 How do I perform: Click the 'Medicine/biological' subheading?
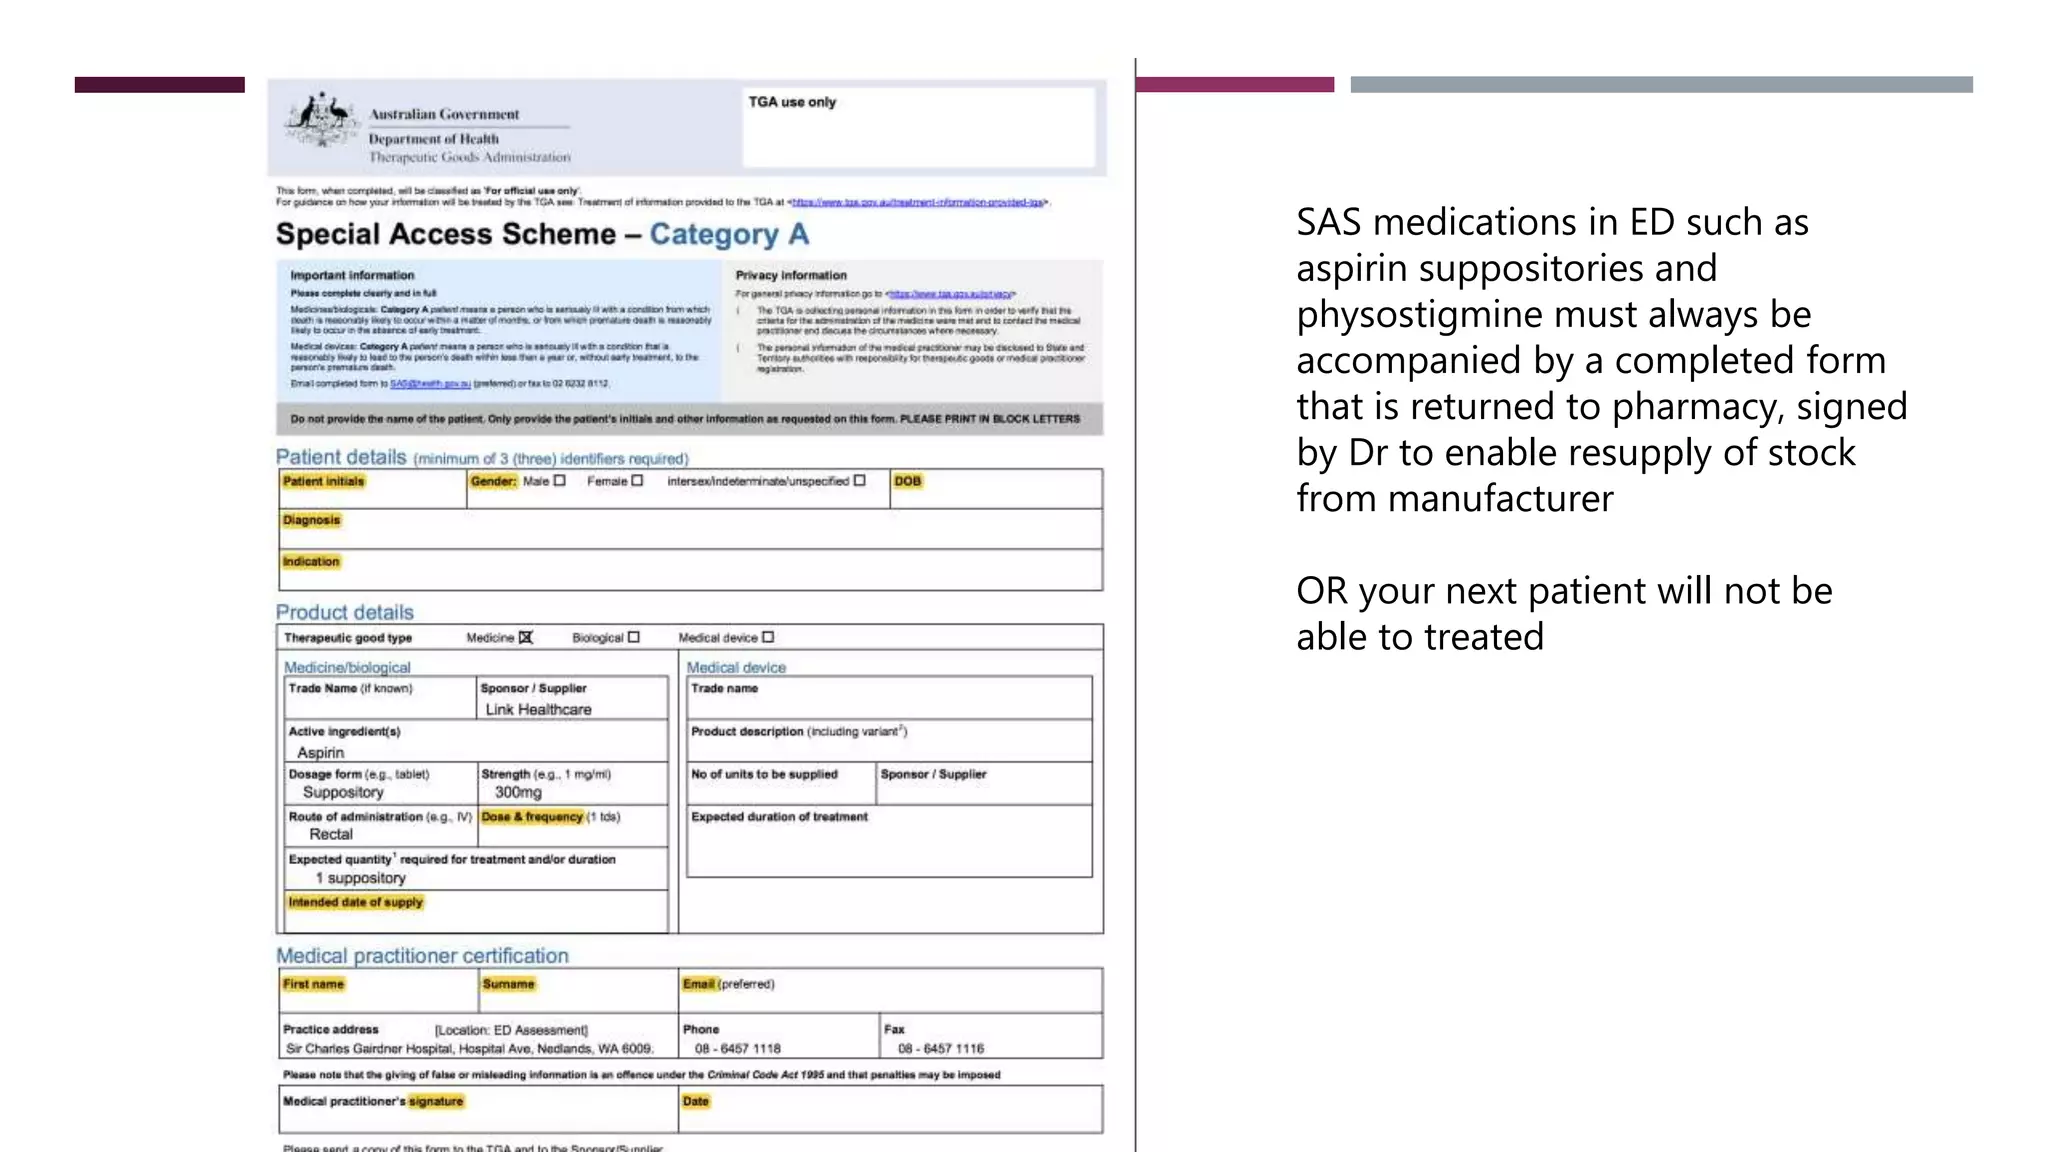click(x=347, y=667)
